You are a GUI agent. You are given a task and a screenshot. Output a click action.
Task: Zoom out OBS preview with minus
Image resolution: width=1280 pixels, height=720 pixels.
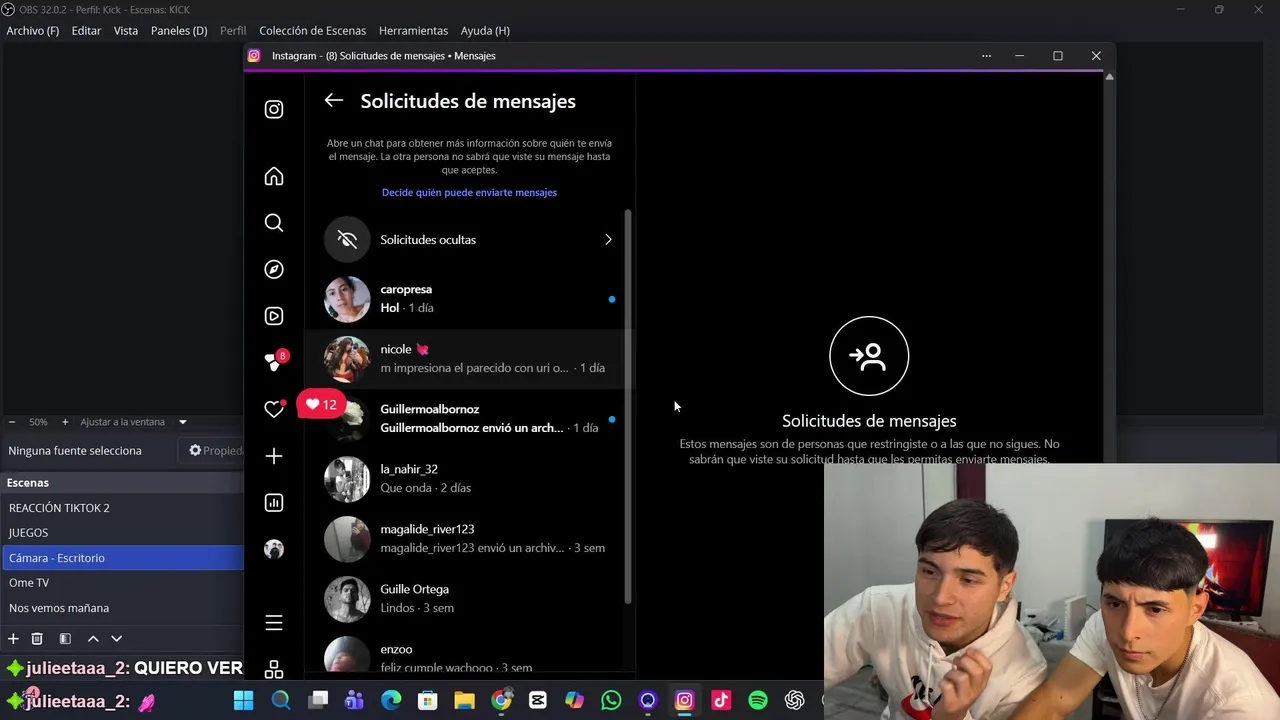coord(11,422)
